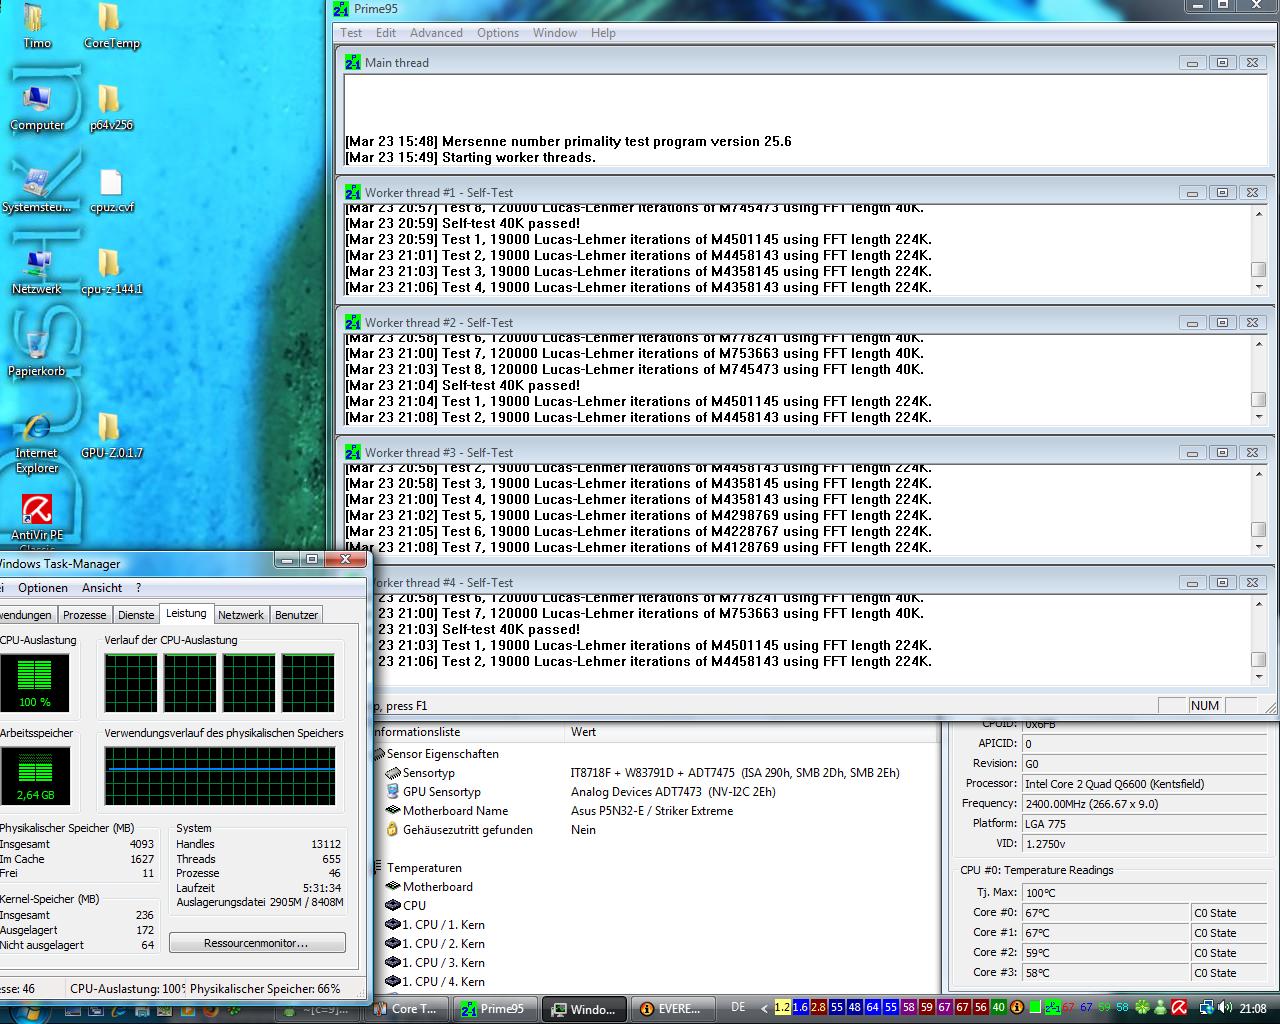Viewport: 1280px width, 1024px height.
Task: Select the p64v256 folder icon
Action: pyautogui.click(x=111, y=107)
